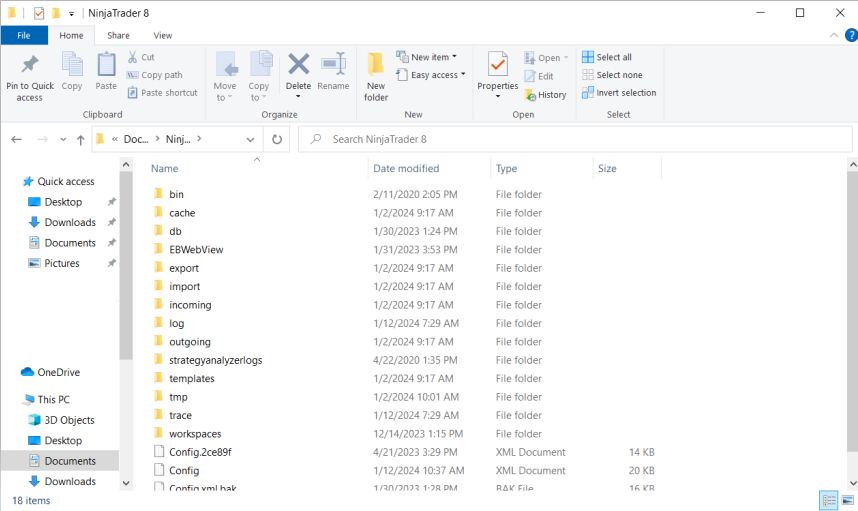Click Select none in ribbon
Viewport: 858px width, 511px height.
pyautogui.click(x=612, y=75)
